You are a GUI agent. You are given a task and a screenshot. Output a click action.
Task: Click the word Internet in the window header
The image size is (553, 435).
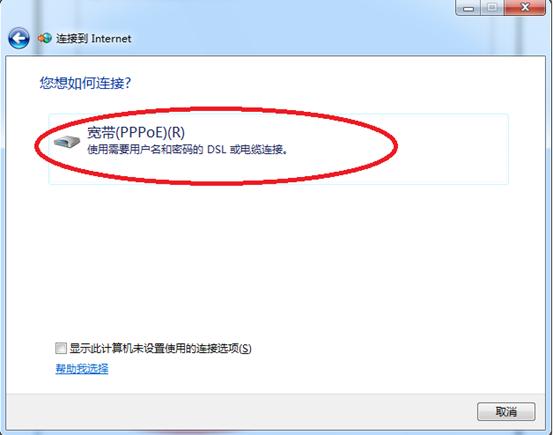click(x=111, y=38)
